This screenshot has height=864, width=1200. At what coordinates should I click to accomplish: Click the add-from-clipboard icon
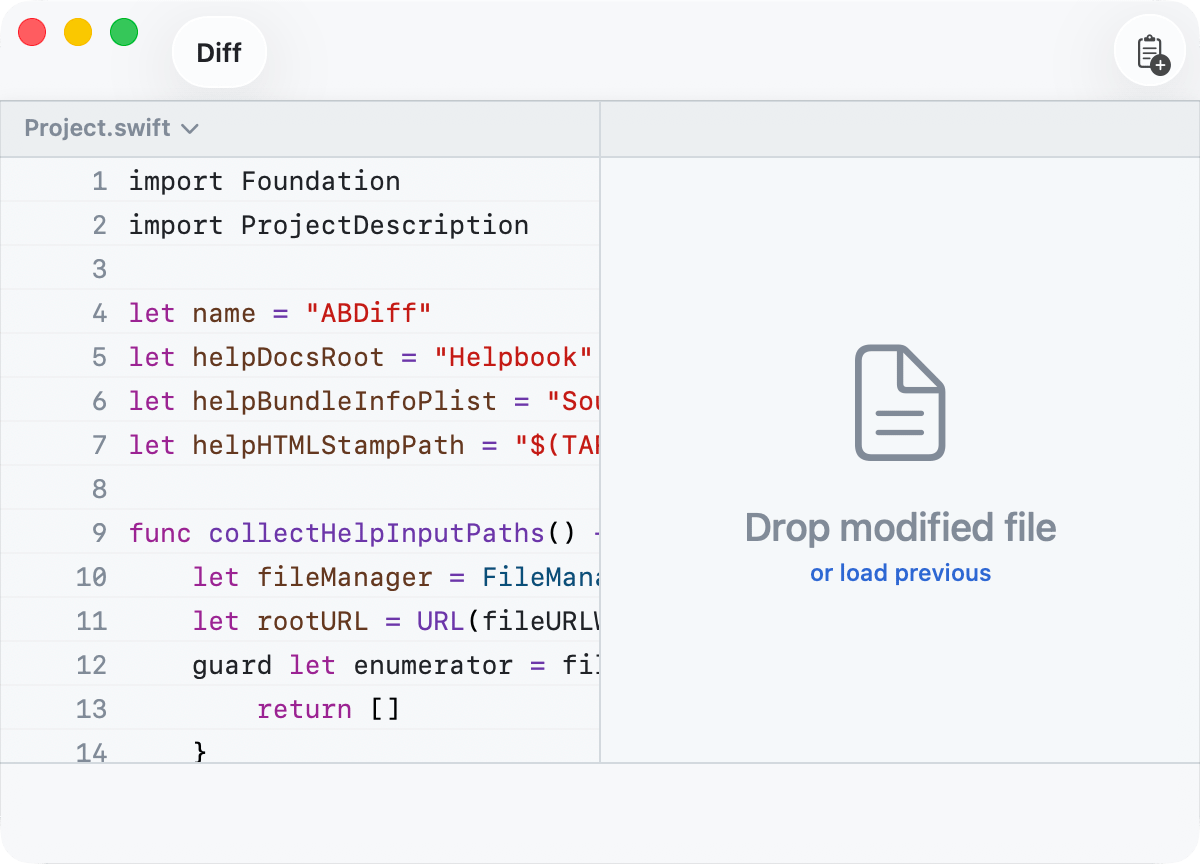(x=1149, y=51)
